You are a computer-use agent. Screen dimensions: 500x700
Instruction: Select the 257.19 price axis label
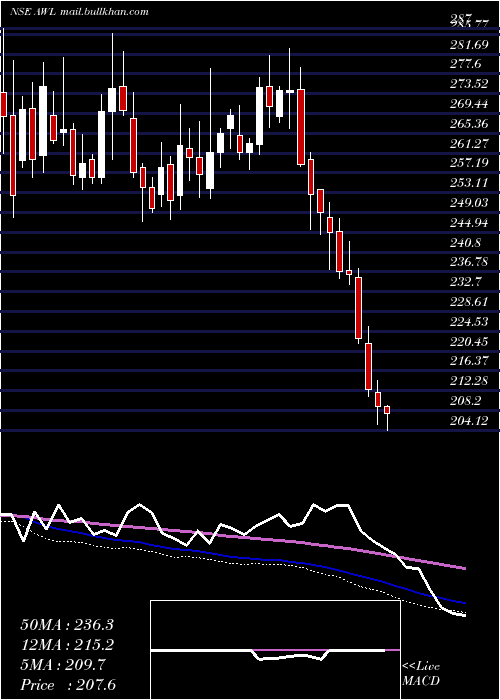468,163
